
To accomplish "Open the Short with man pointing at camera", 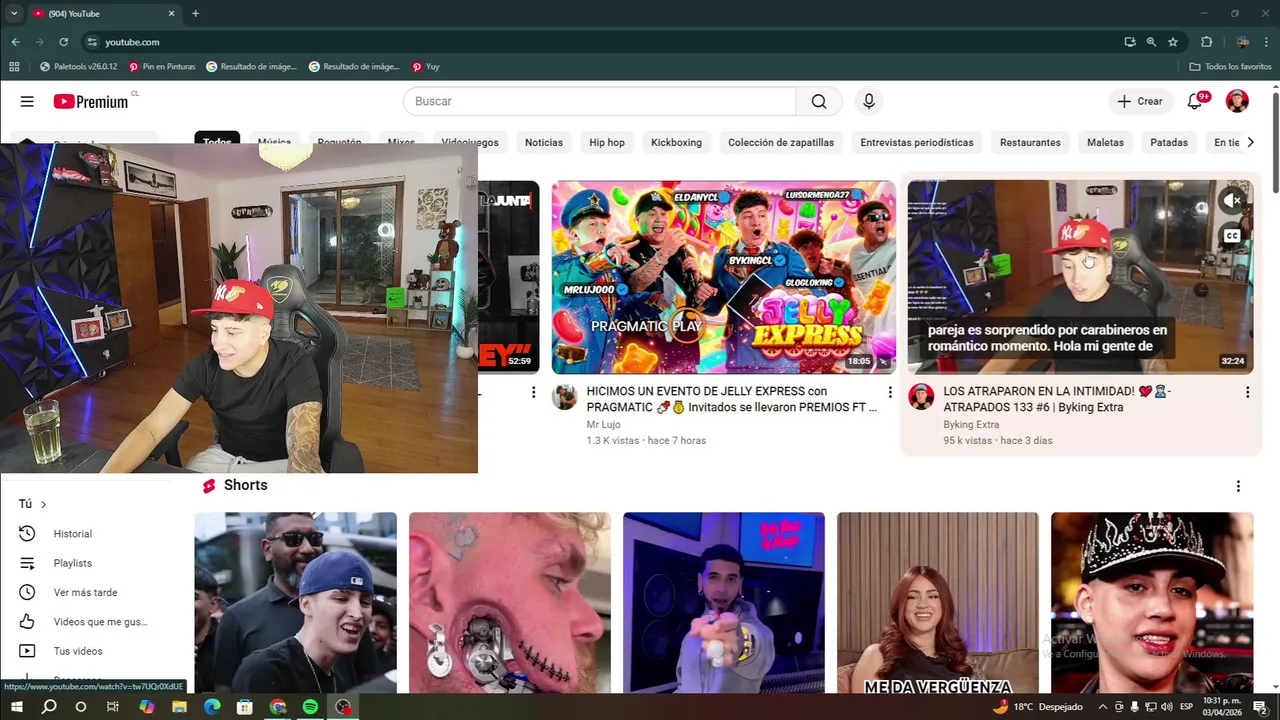I will (724, 603).
